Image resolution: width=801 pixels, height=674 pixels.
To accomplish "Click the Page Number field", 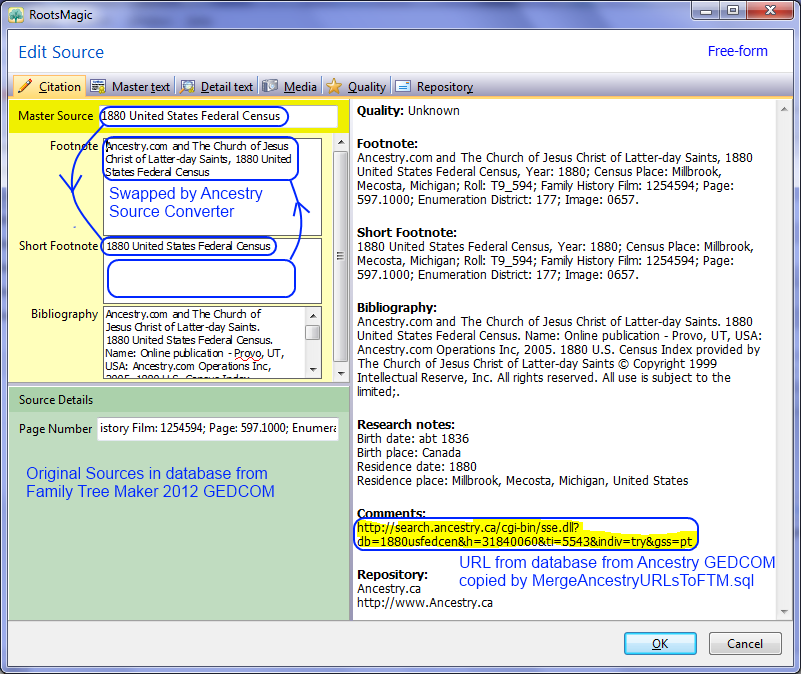I will pos(218,428).
